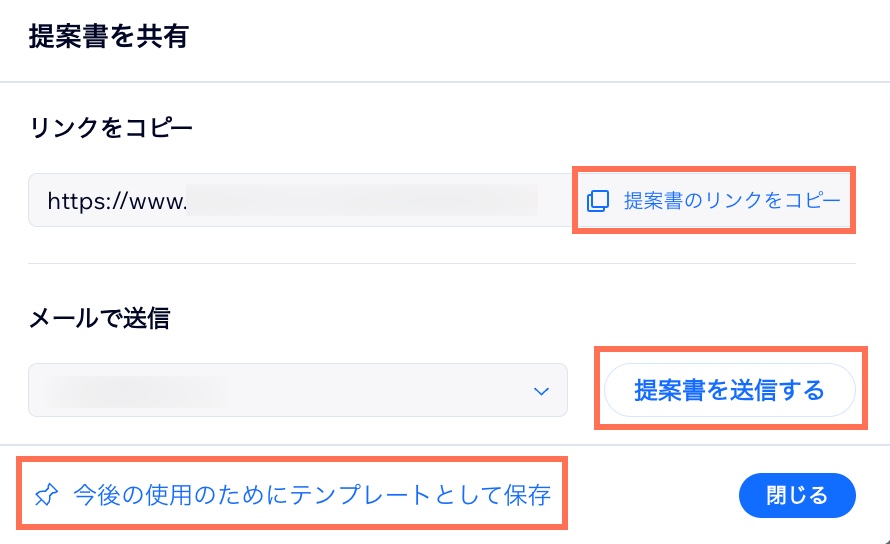Click the メールで送信 section heading
The height and width of the screenshot is (544, 890).
click(x=99, y=319)
